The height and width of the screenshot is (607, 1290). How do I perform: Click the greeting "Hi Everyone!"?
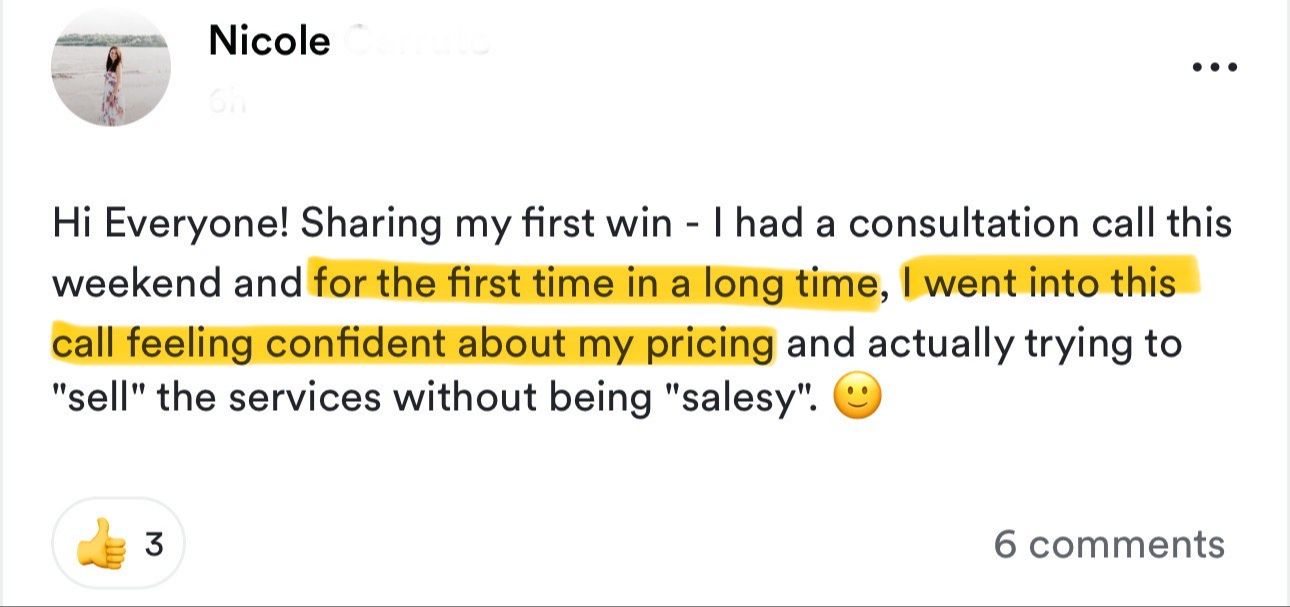coord(170,224)
